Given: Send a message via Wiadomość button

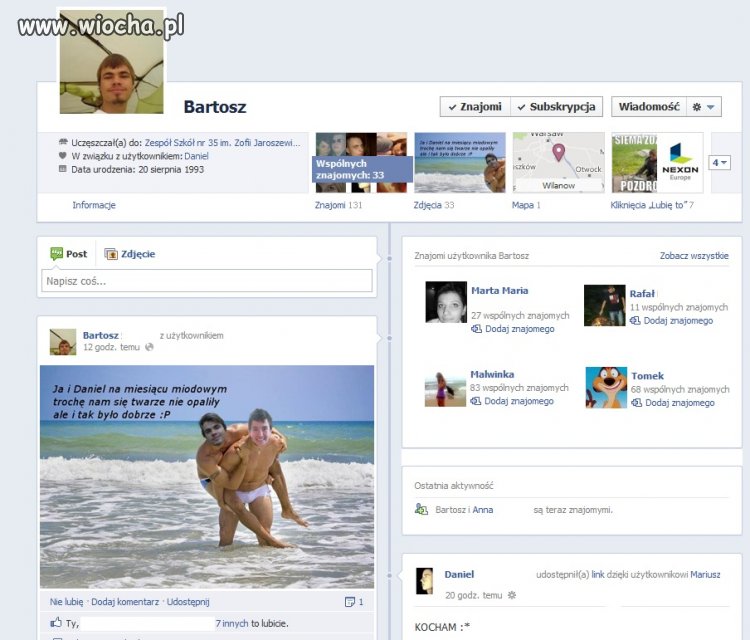Looking at the screenshot, I should coord(649,107).
